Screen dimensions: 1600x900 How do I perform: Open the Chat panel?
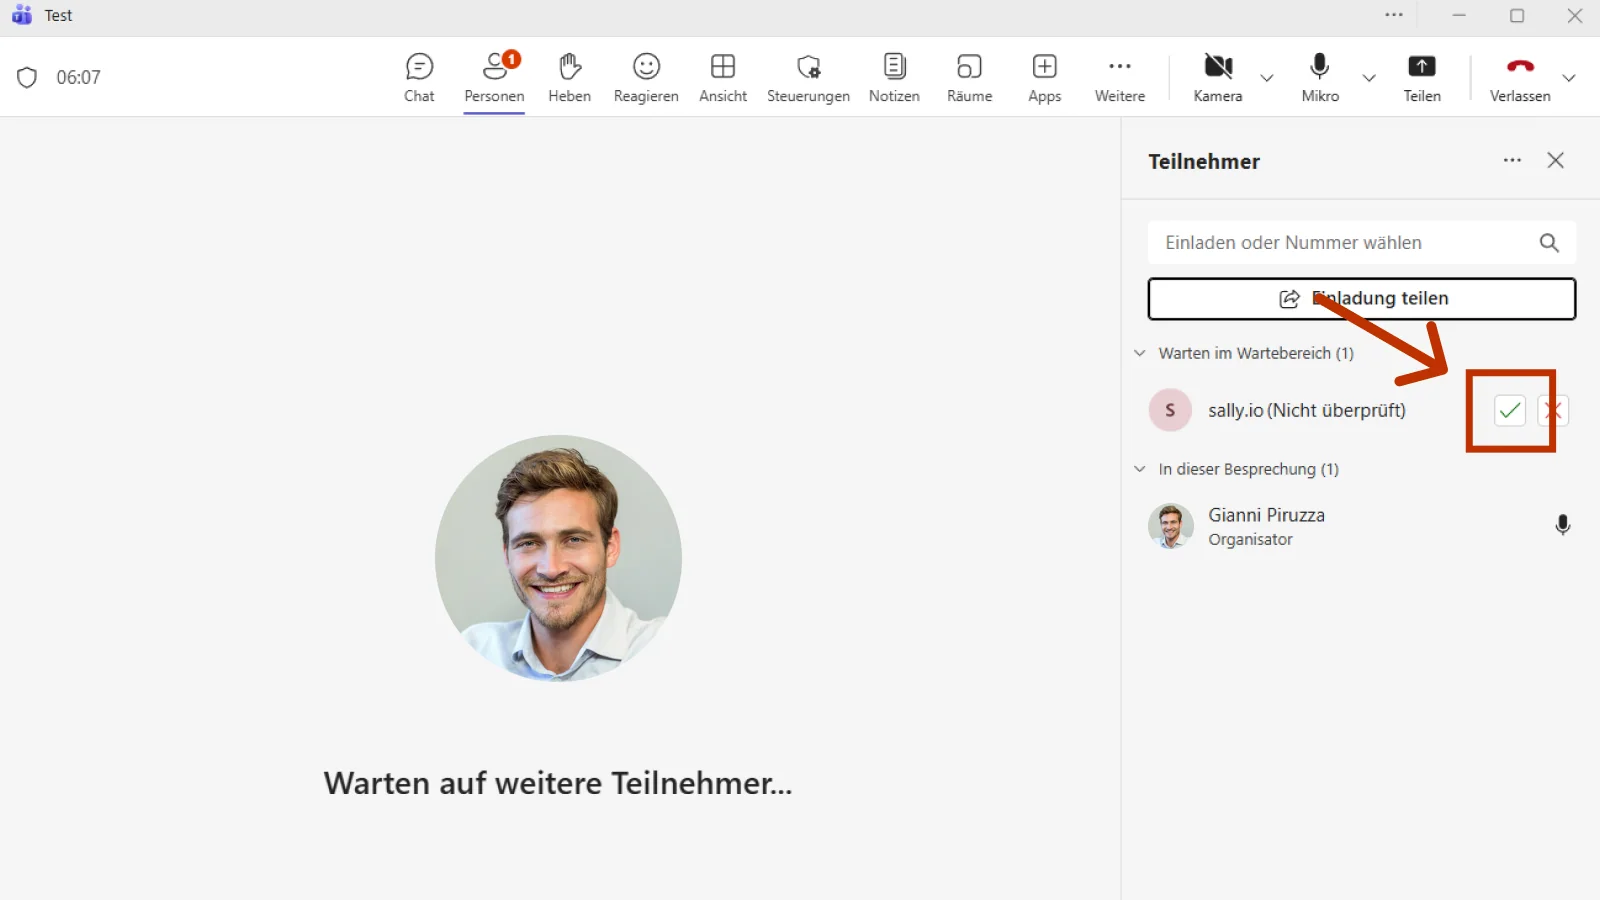point(419,78)
